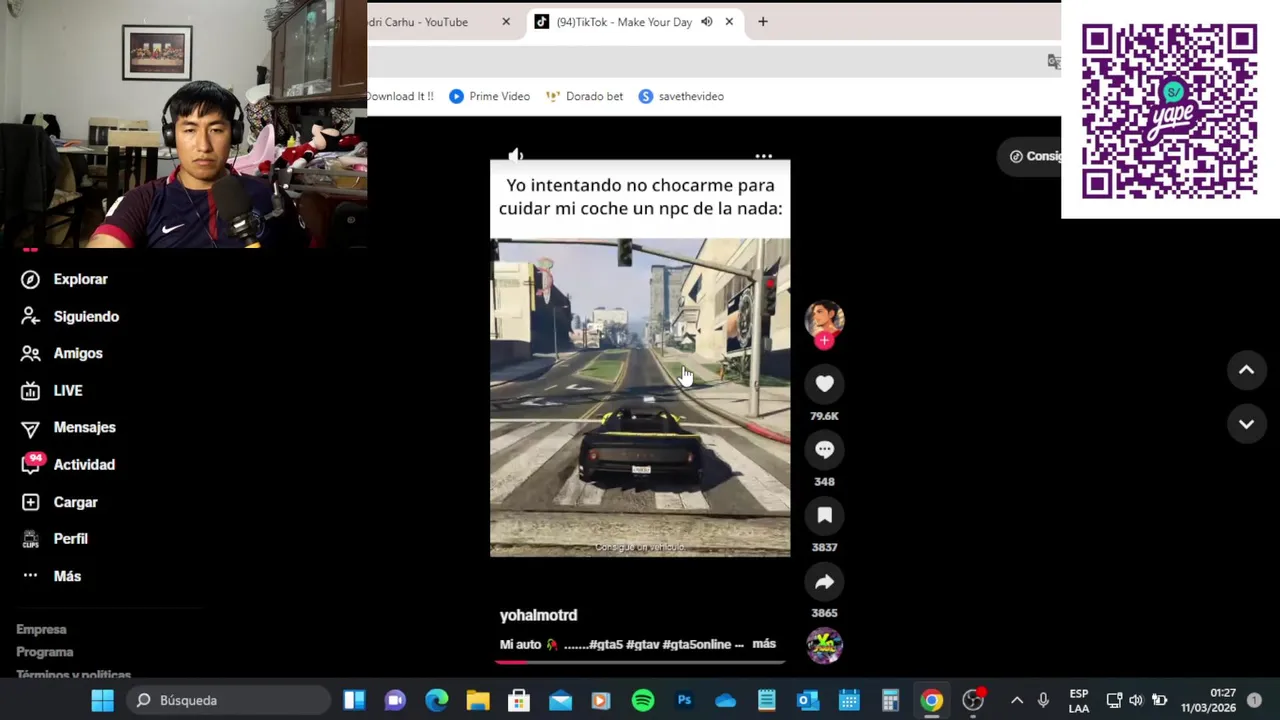Click the microphone tray icon
Image resolution: width=1280 pixels, height=720 pixels.
click(1043, 700)
